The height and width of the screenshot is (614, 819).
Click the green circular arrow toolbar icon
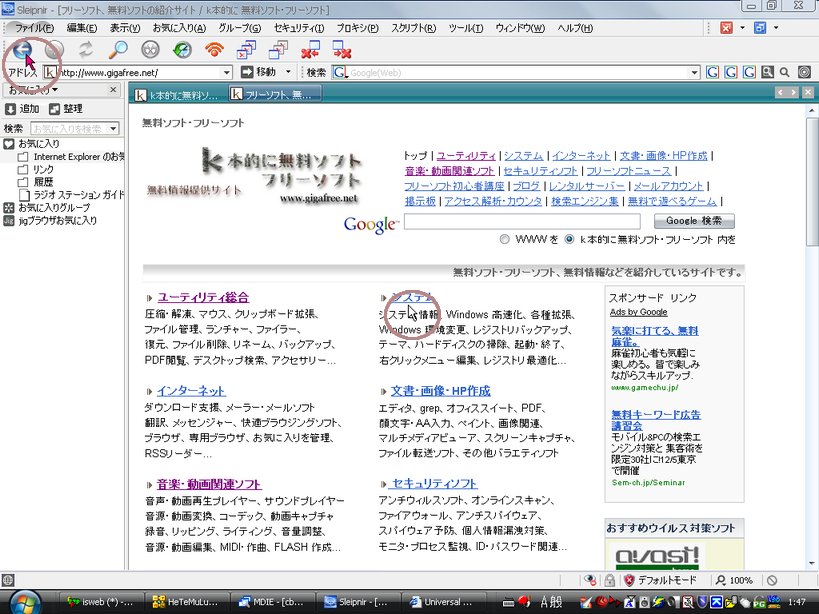tap(182, 50)
